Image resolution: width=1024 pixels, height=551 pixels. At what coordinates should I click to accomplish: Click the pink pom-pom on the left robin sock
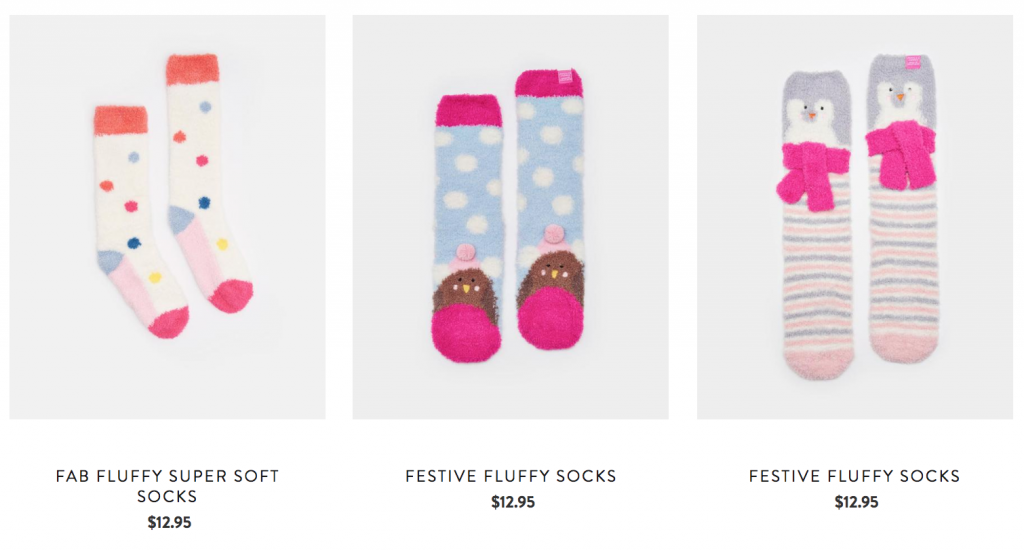pyautogui.click(x=466, y=251)
